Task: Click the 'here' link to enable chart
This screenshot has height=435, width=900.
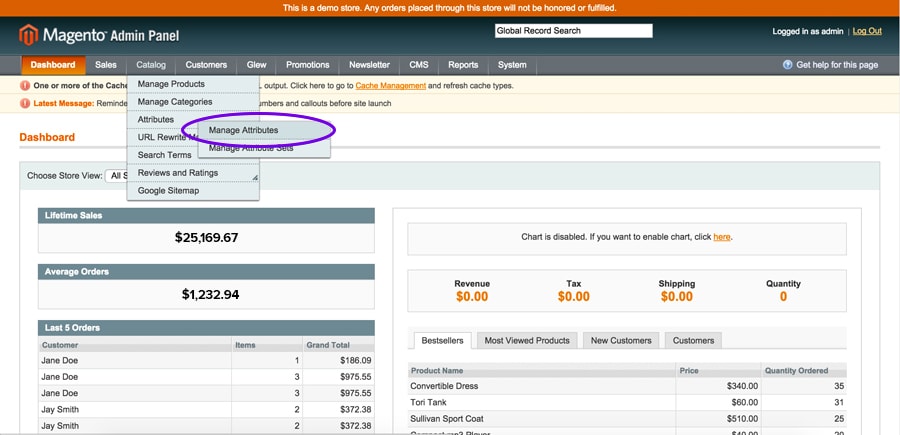Action: coord(721,236)
